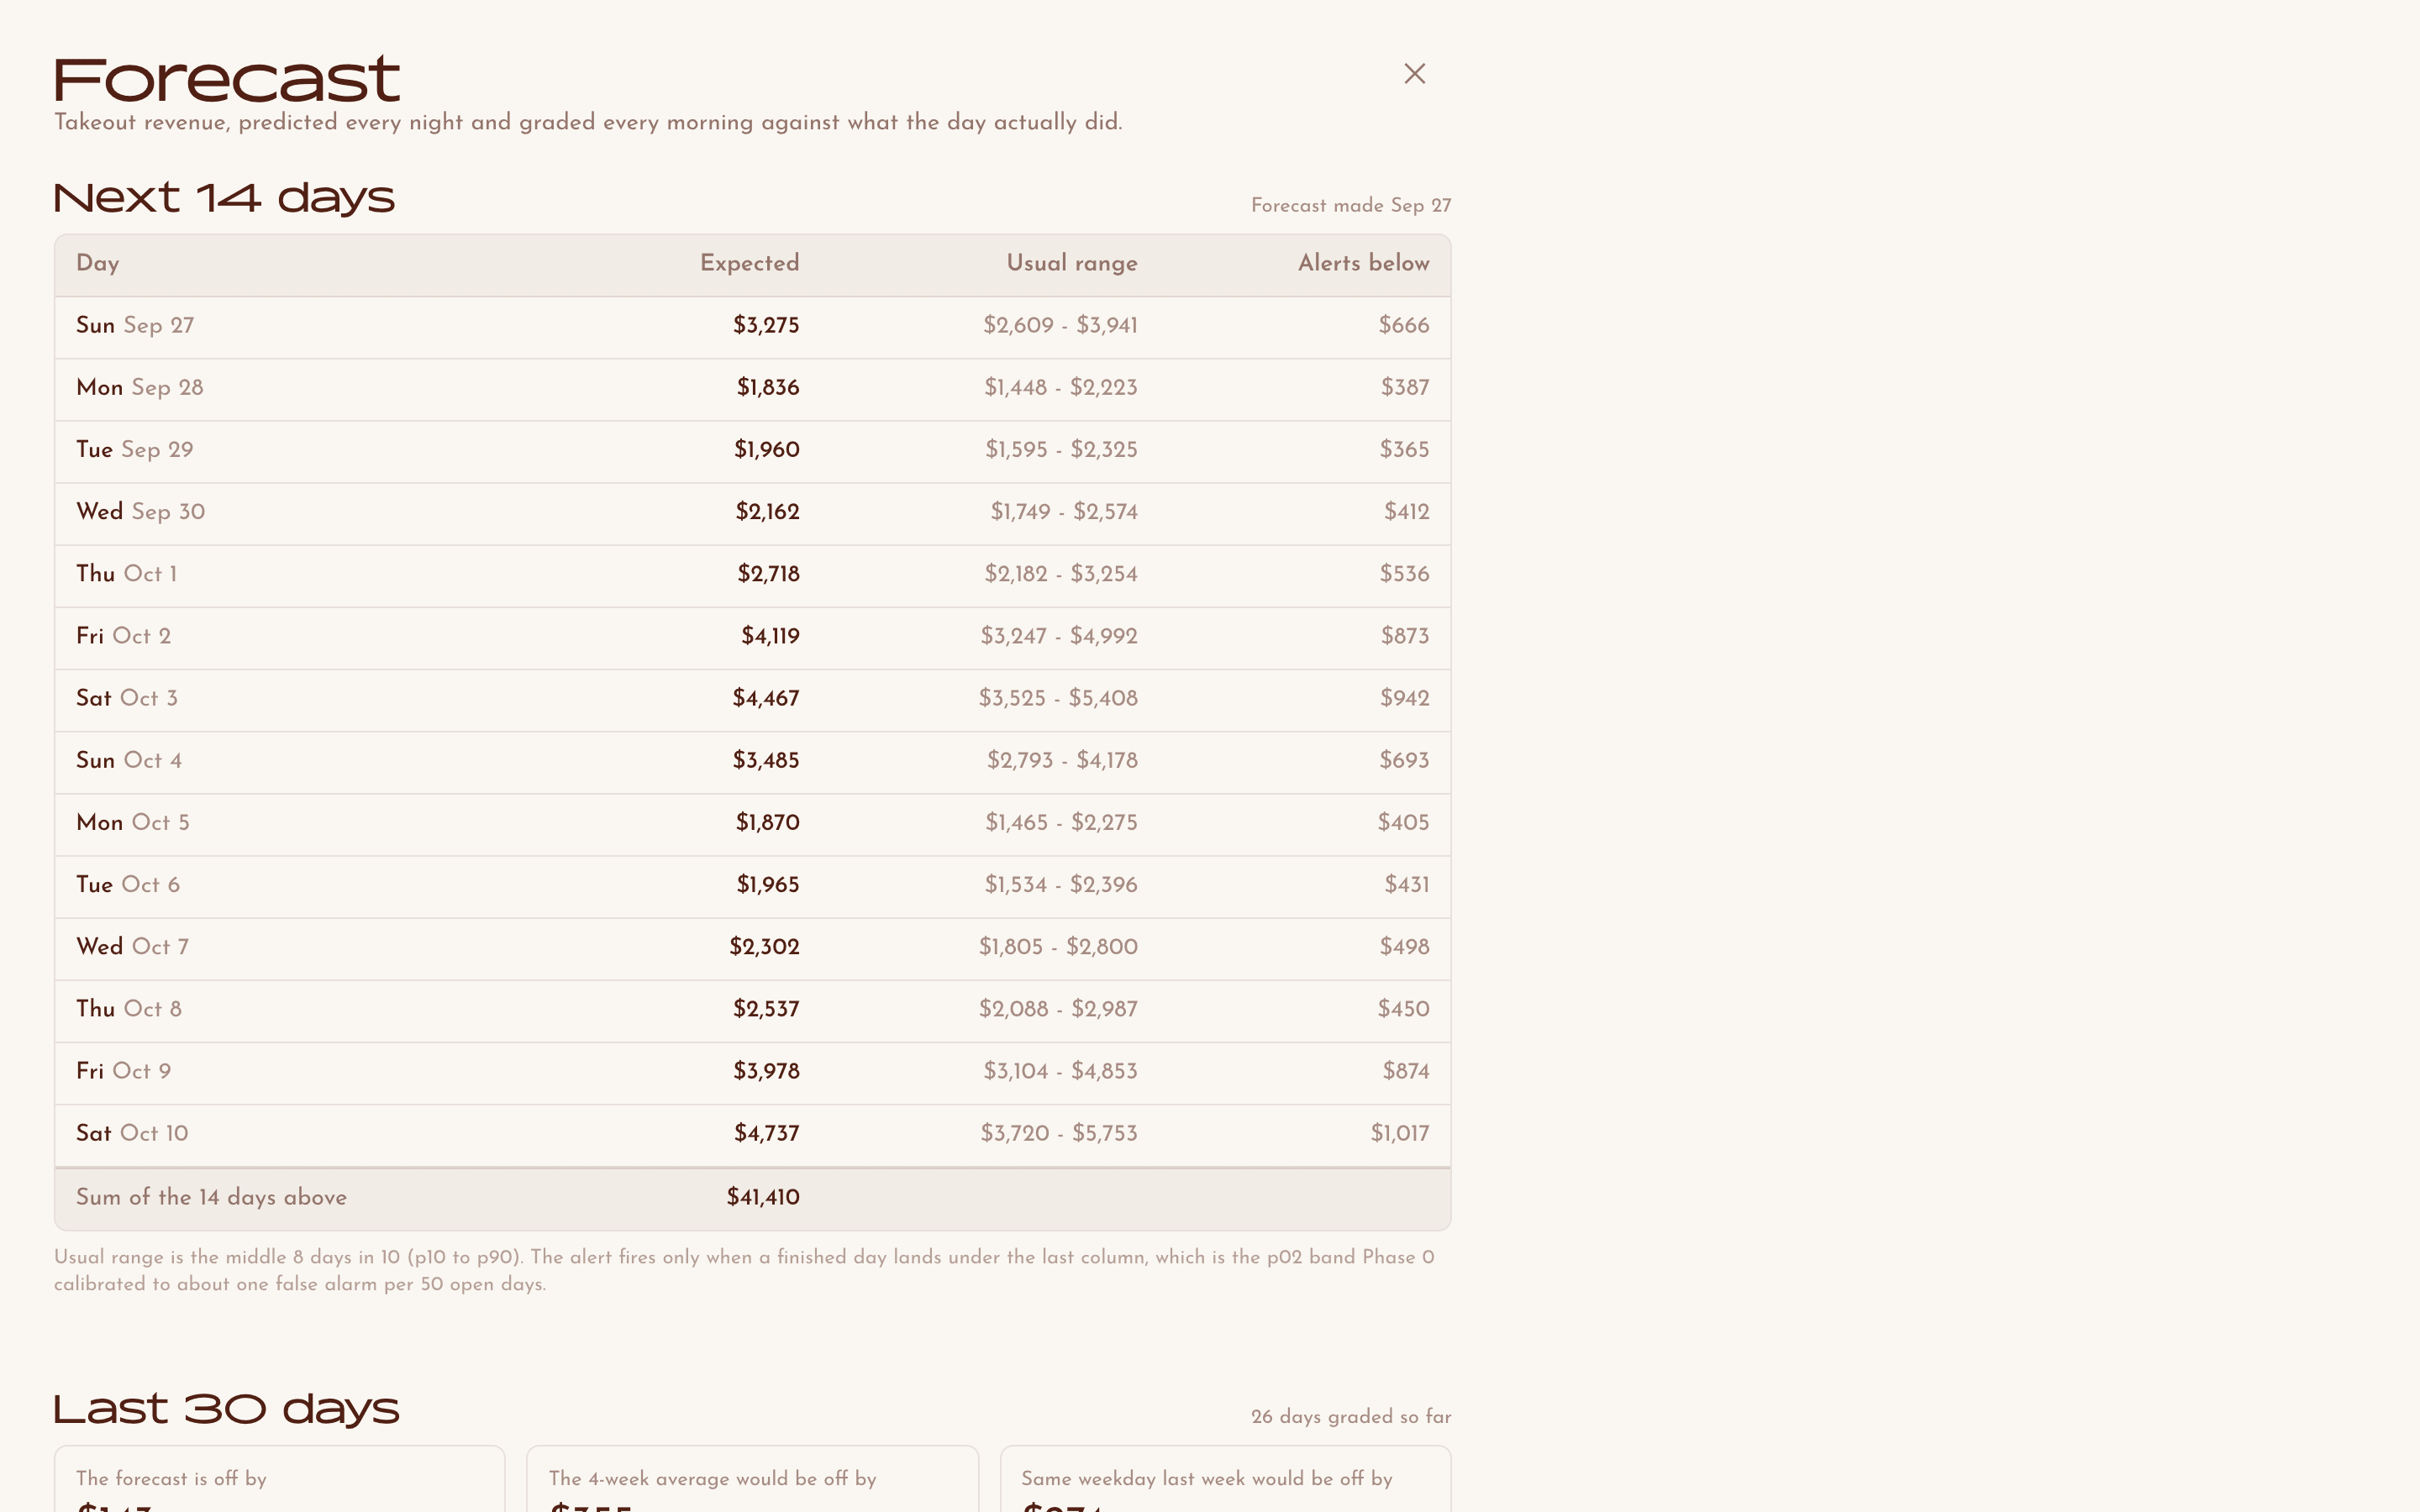
Task: Click the expected value $2,302
Action: [x=764, y=947]
